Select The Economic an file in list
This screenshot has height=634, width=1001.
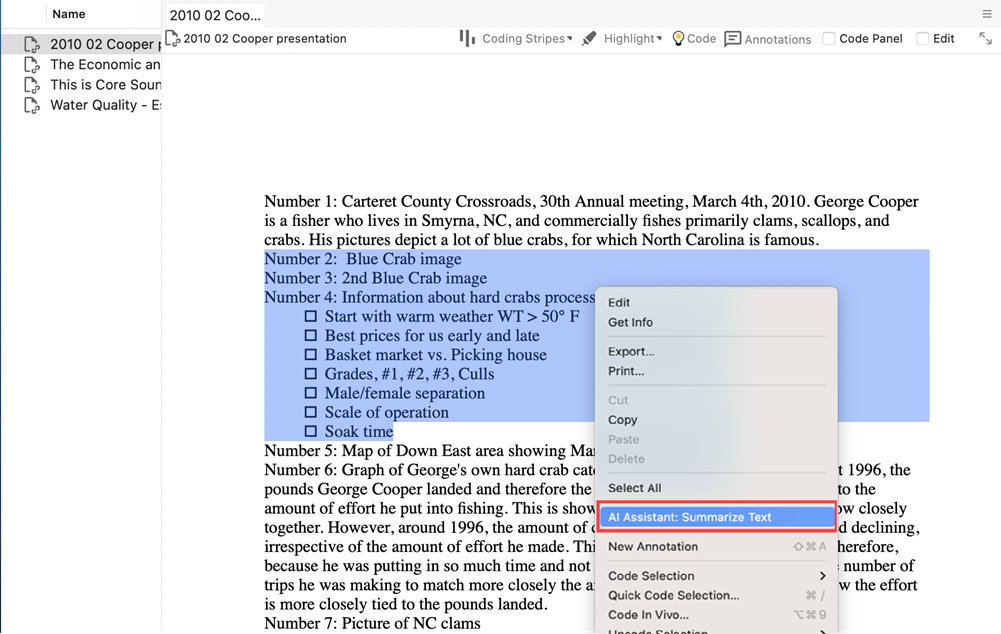click(105, 64)
